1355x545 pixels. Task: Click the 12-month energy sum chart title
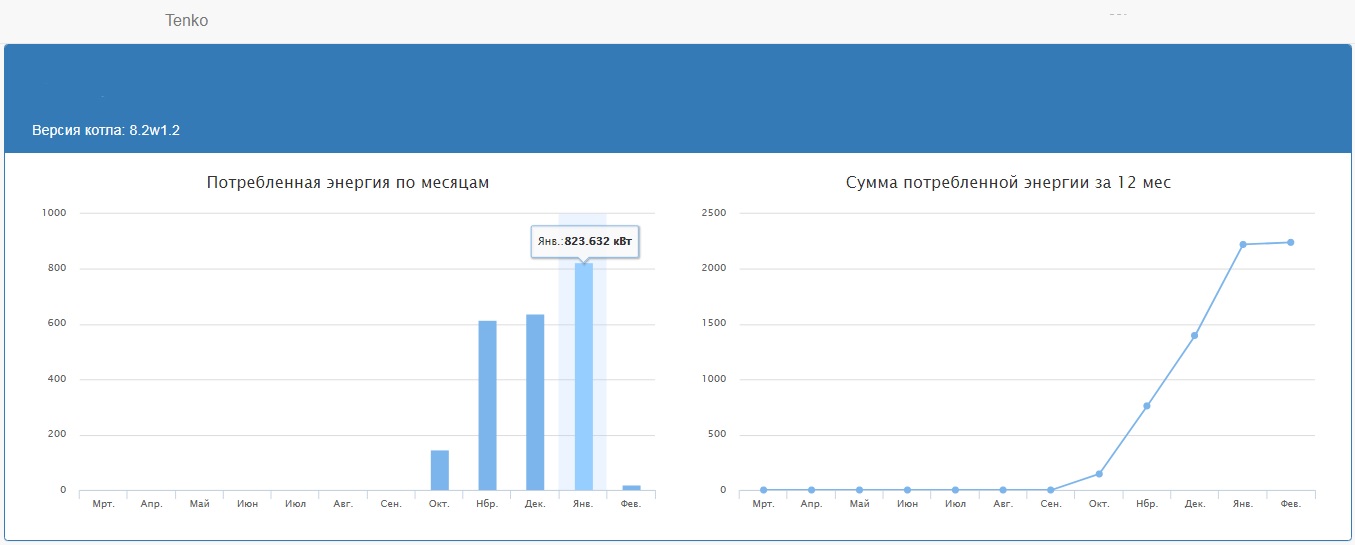coord(1008,182)
